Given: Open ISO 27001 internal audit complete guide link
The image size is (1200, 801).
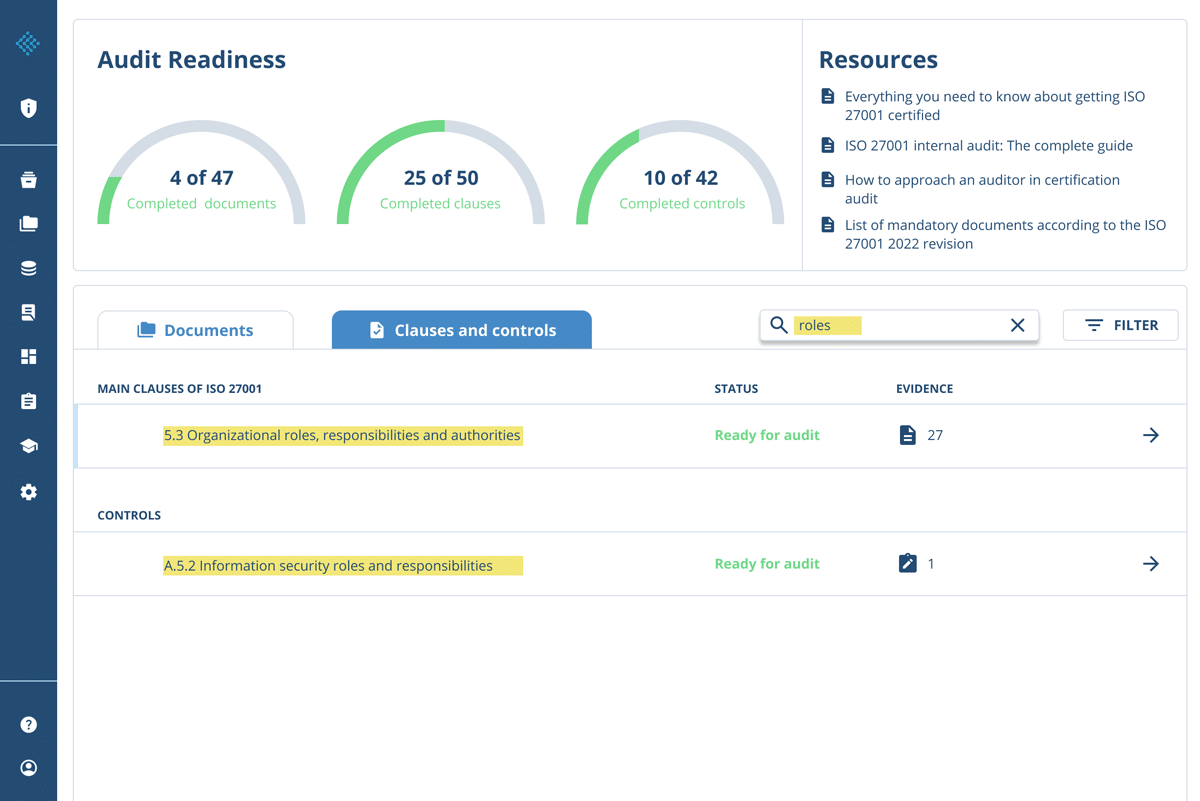Looking at the screenshot, I should click(x=989, y=145).
